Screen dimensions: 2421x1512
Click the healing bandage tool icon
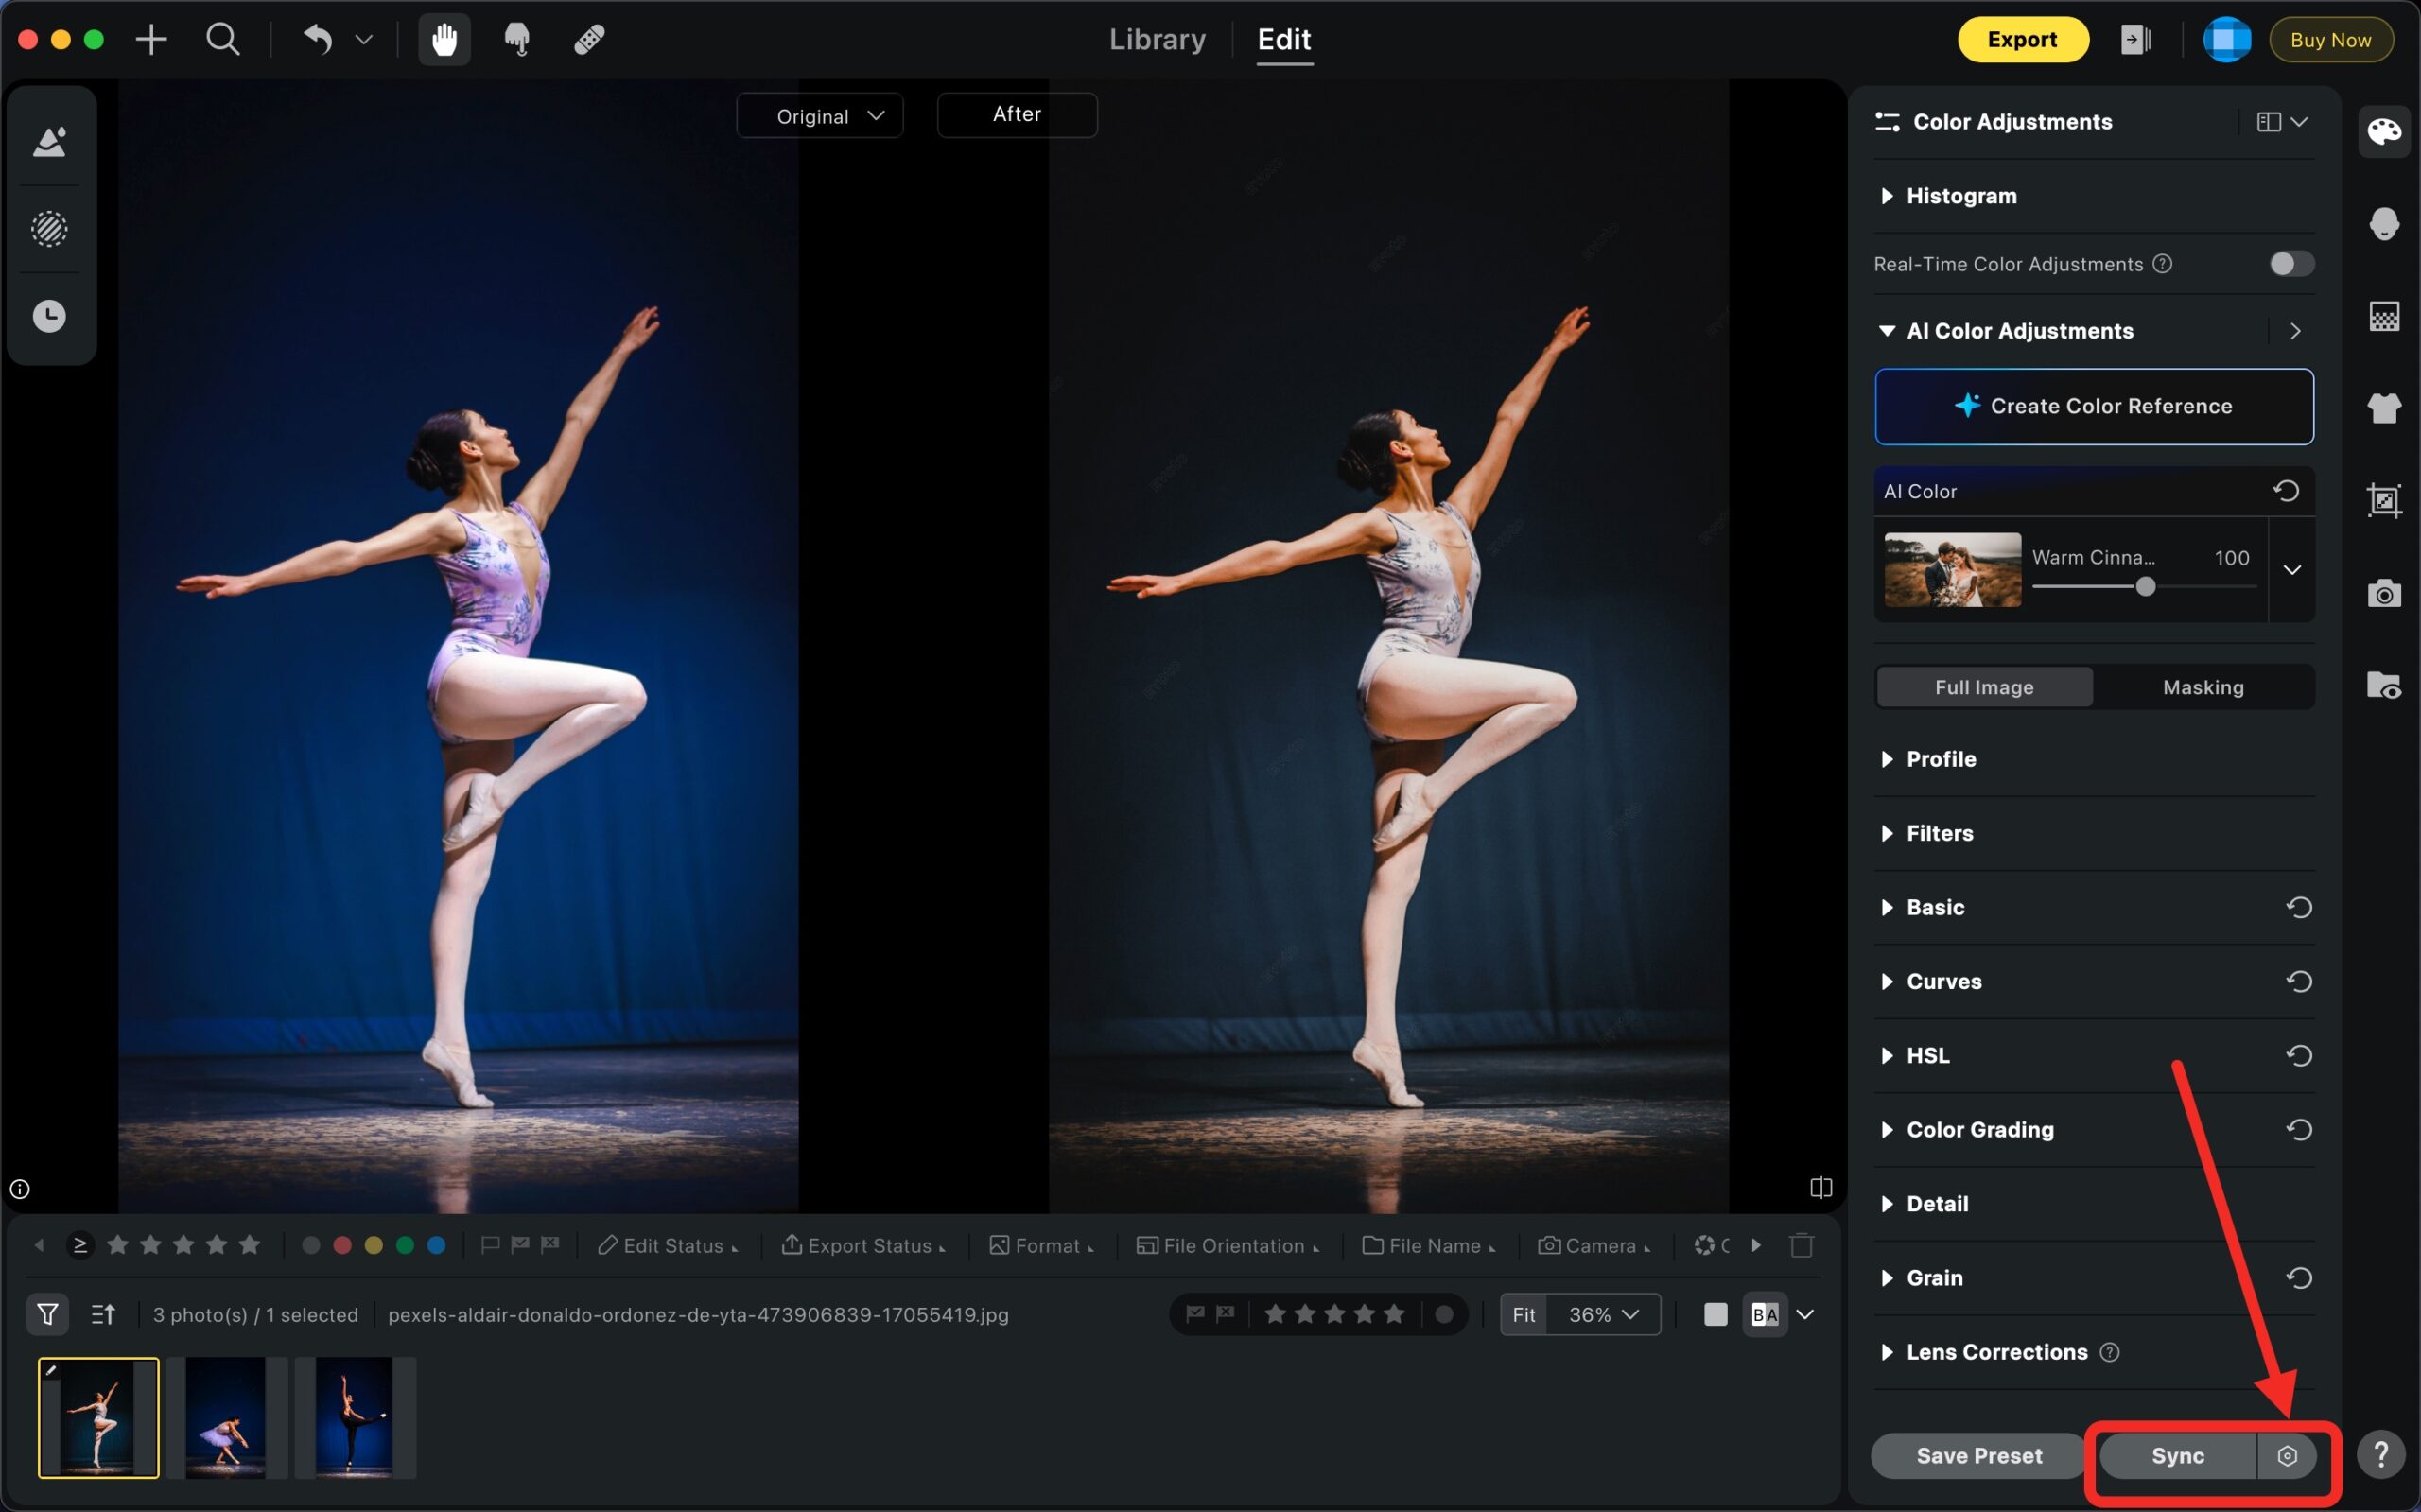click(589, 40)
